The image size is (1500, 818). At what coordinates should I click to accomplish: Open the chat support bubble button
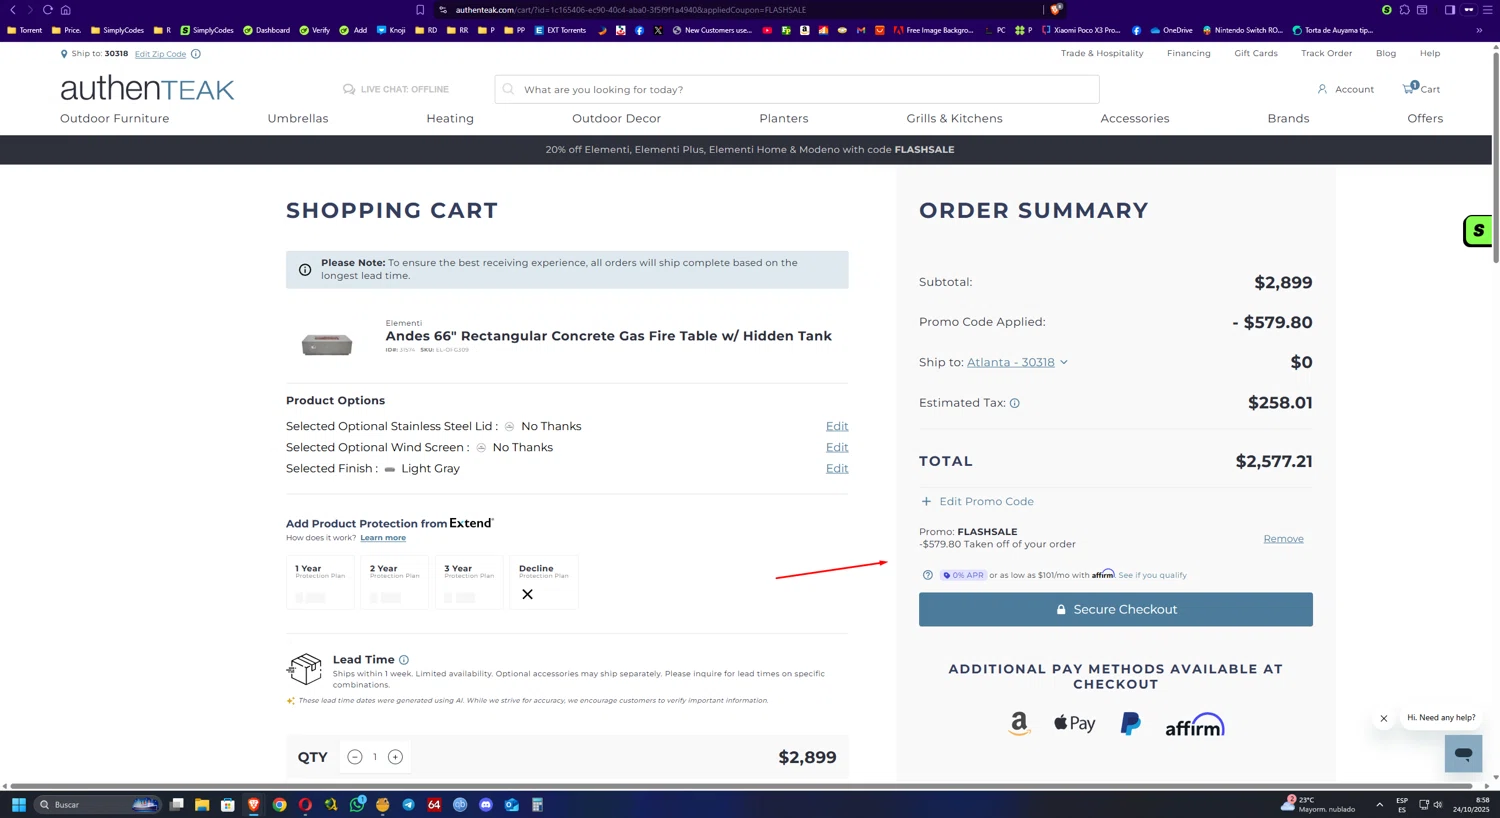pyautogui.click(x=1463, y=753)
